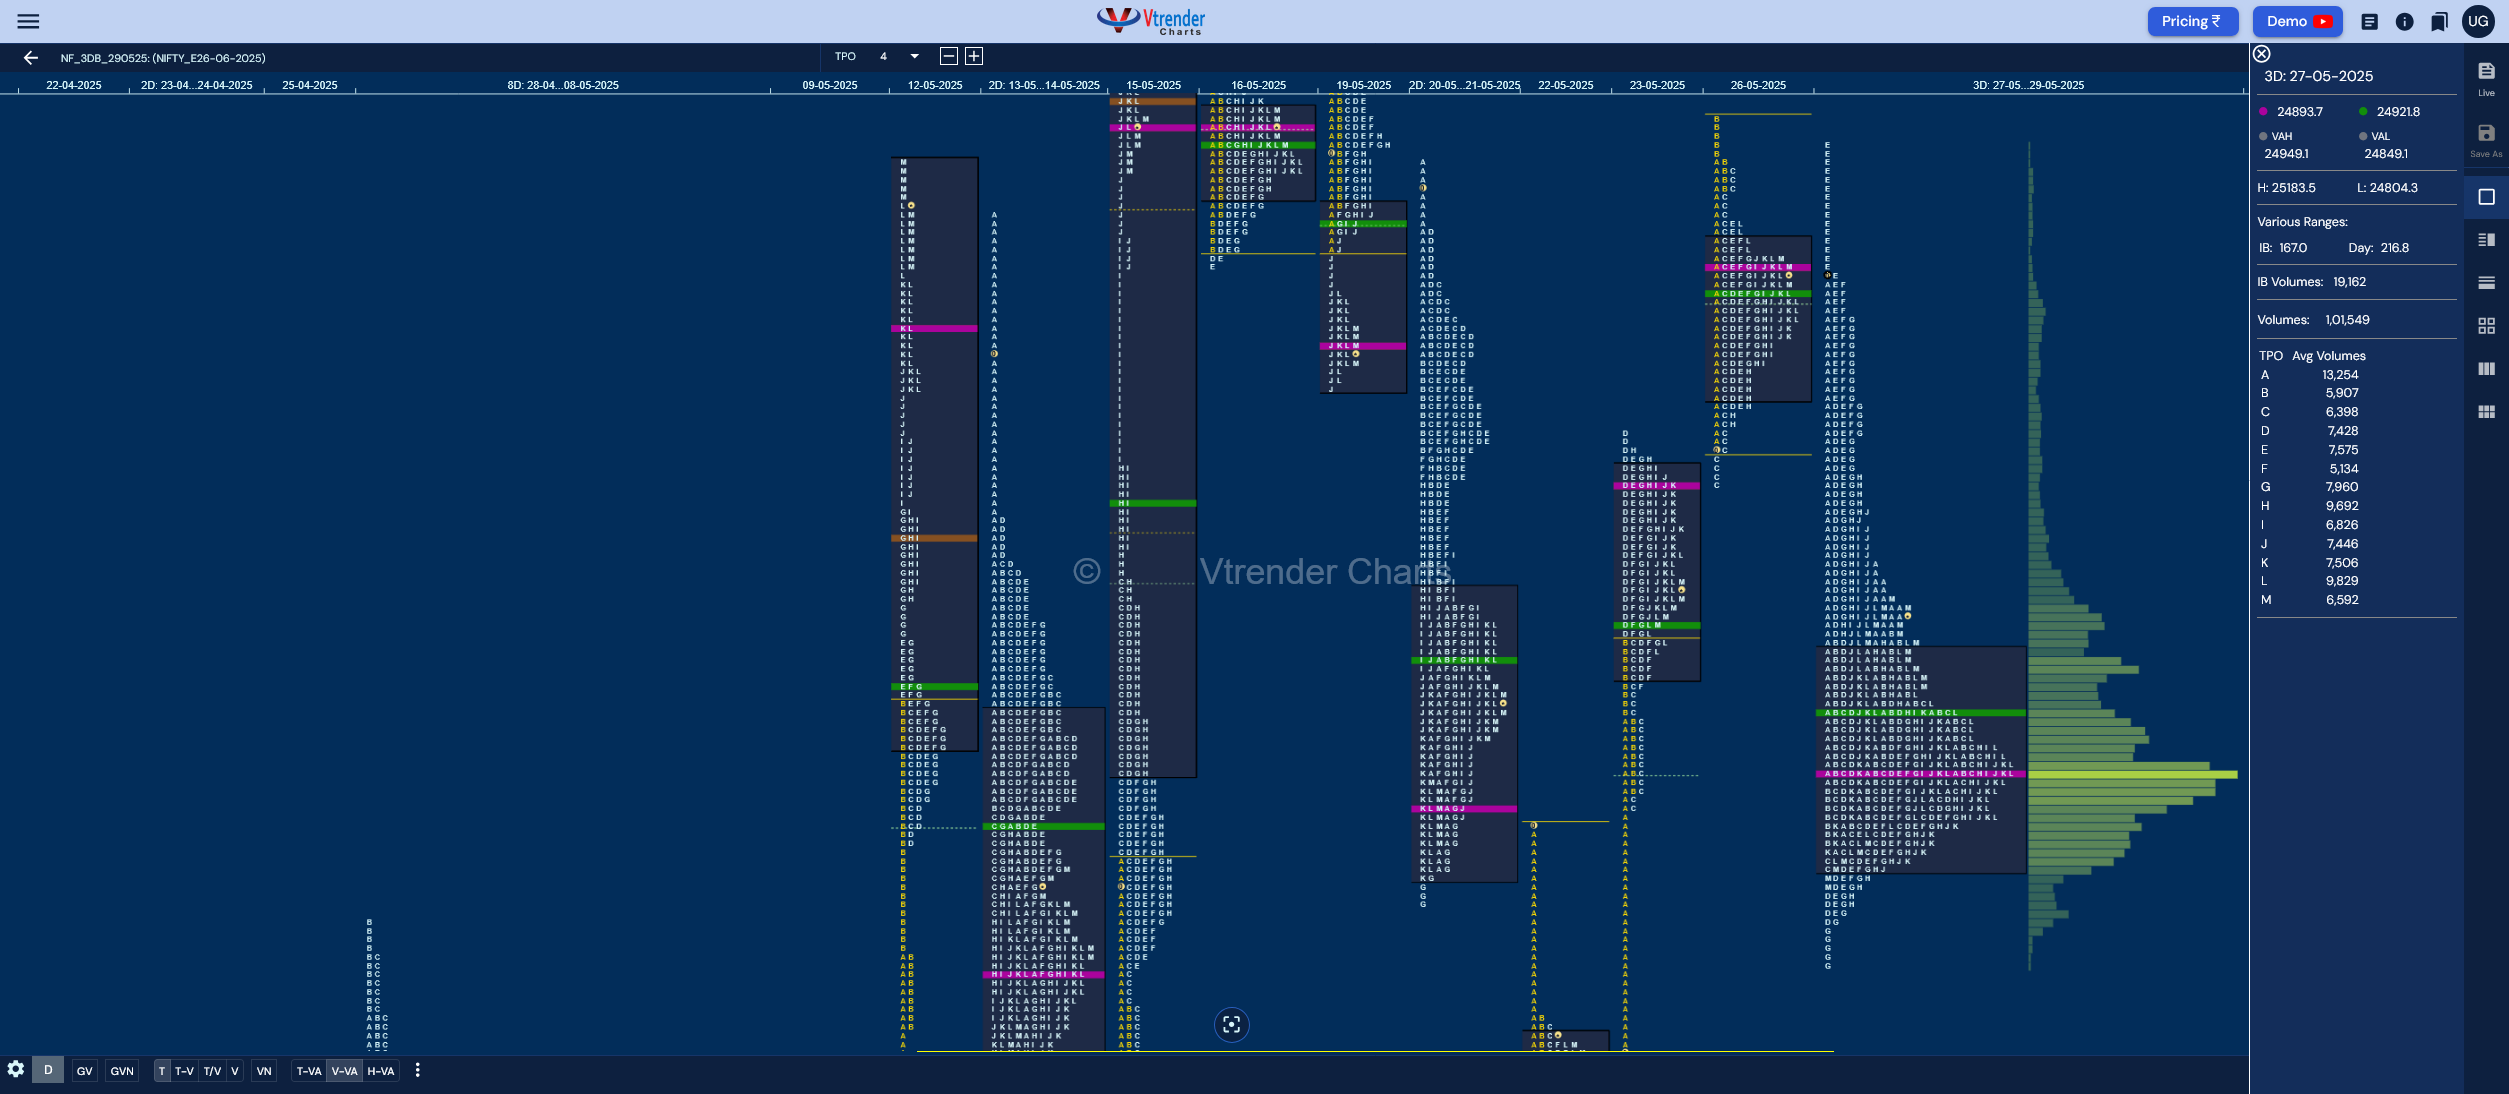Open the bookmarks icon in header
Screen dimensions: 2509x1094
(2439, 21)
